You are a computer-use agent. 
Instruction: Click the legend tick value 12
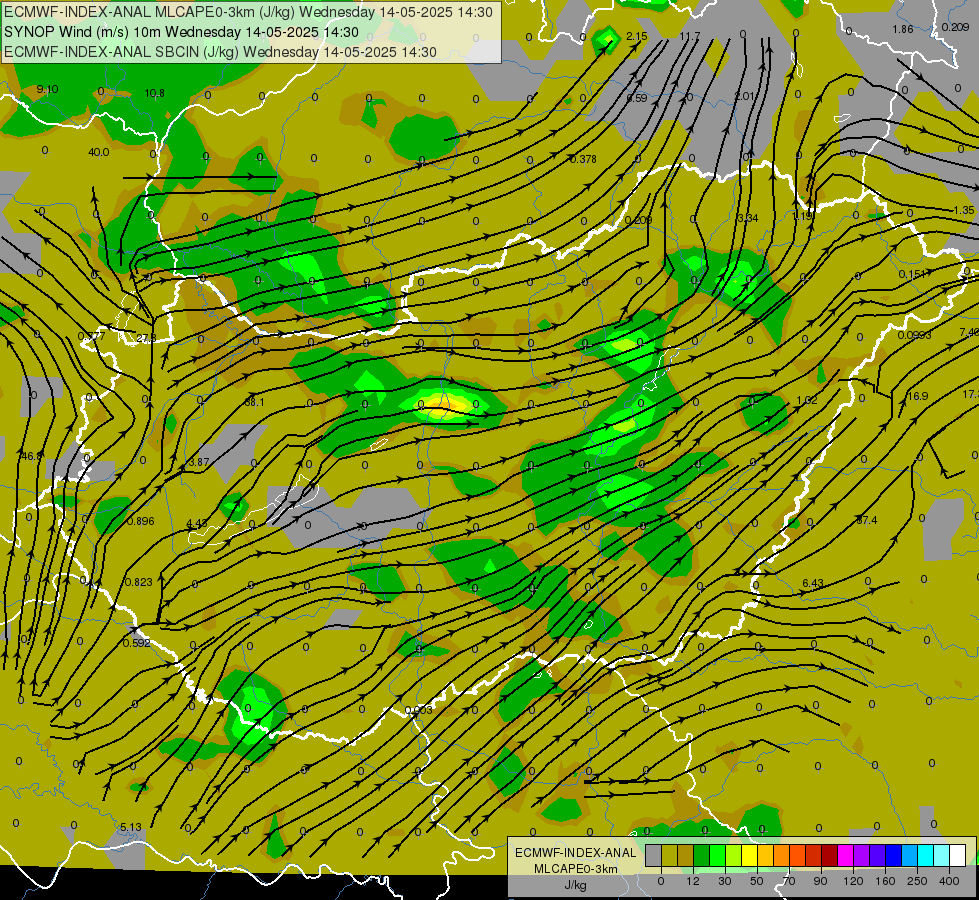[693, 881]
